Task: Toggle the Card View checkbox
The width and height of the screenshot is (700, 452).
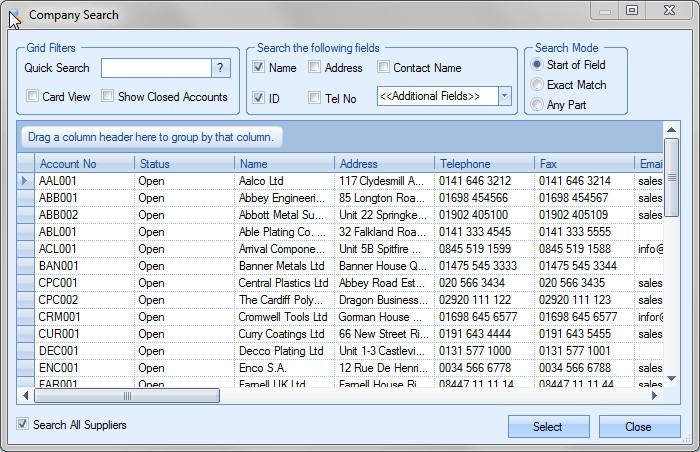Action: [33, 97]
